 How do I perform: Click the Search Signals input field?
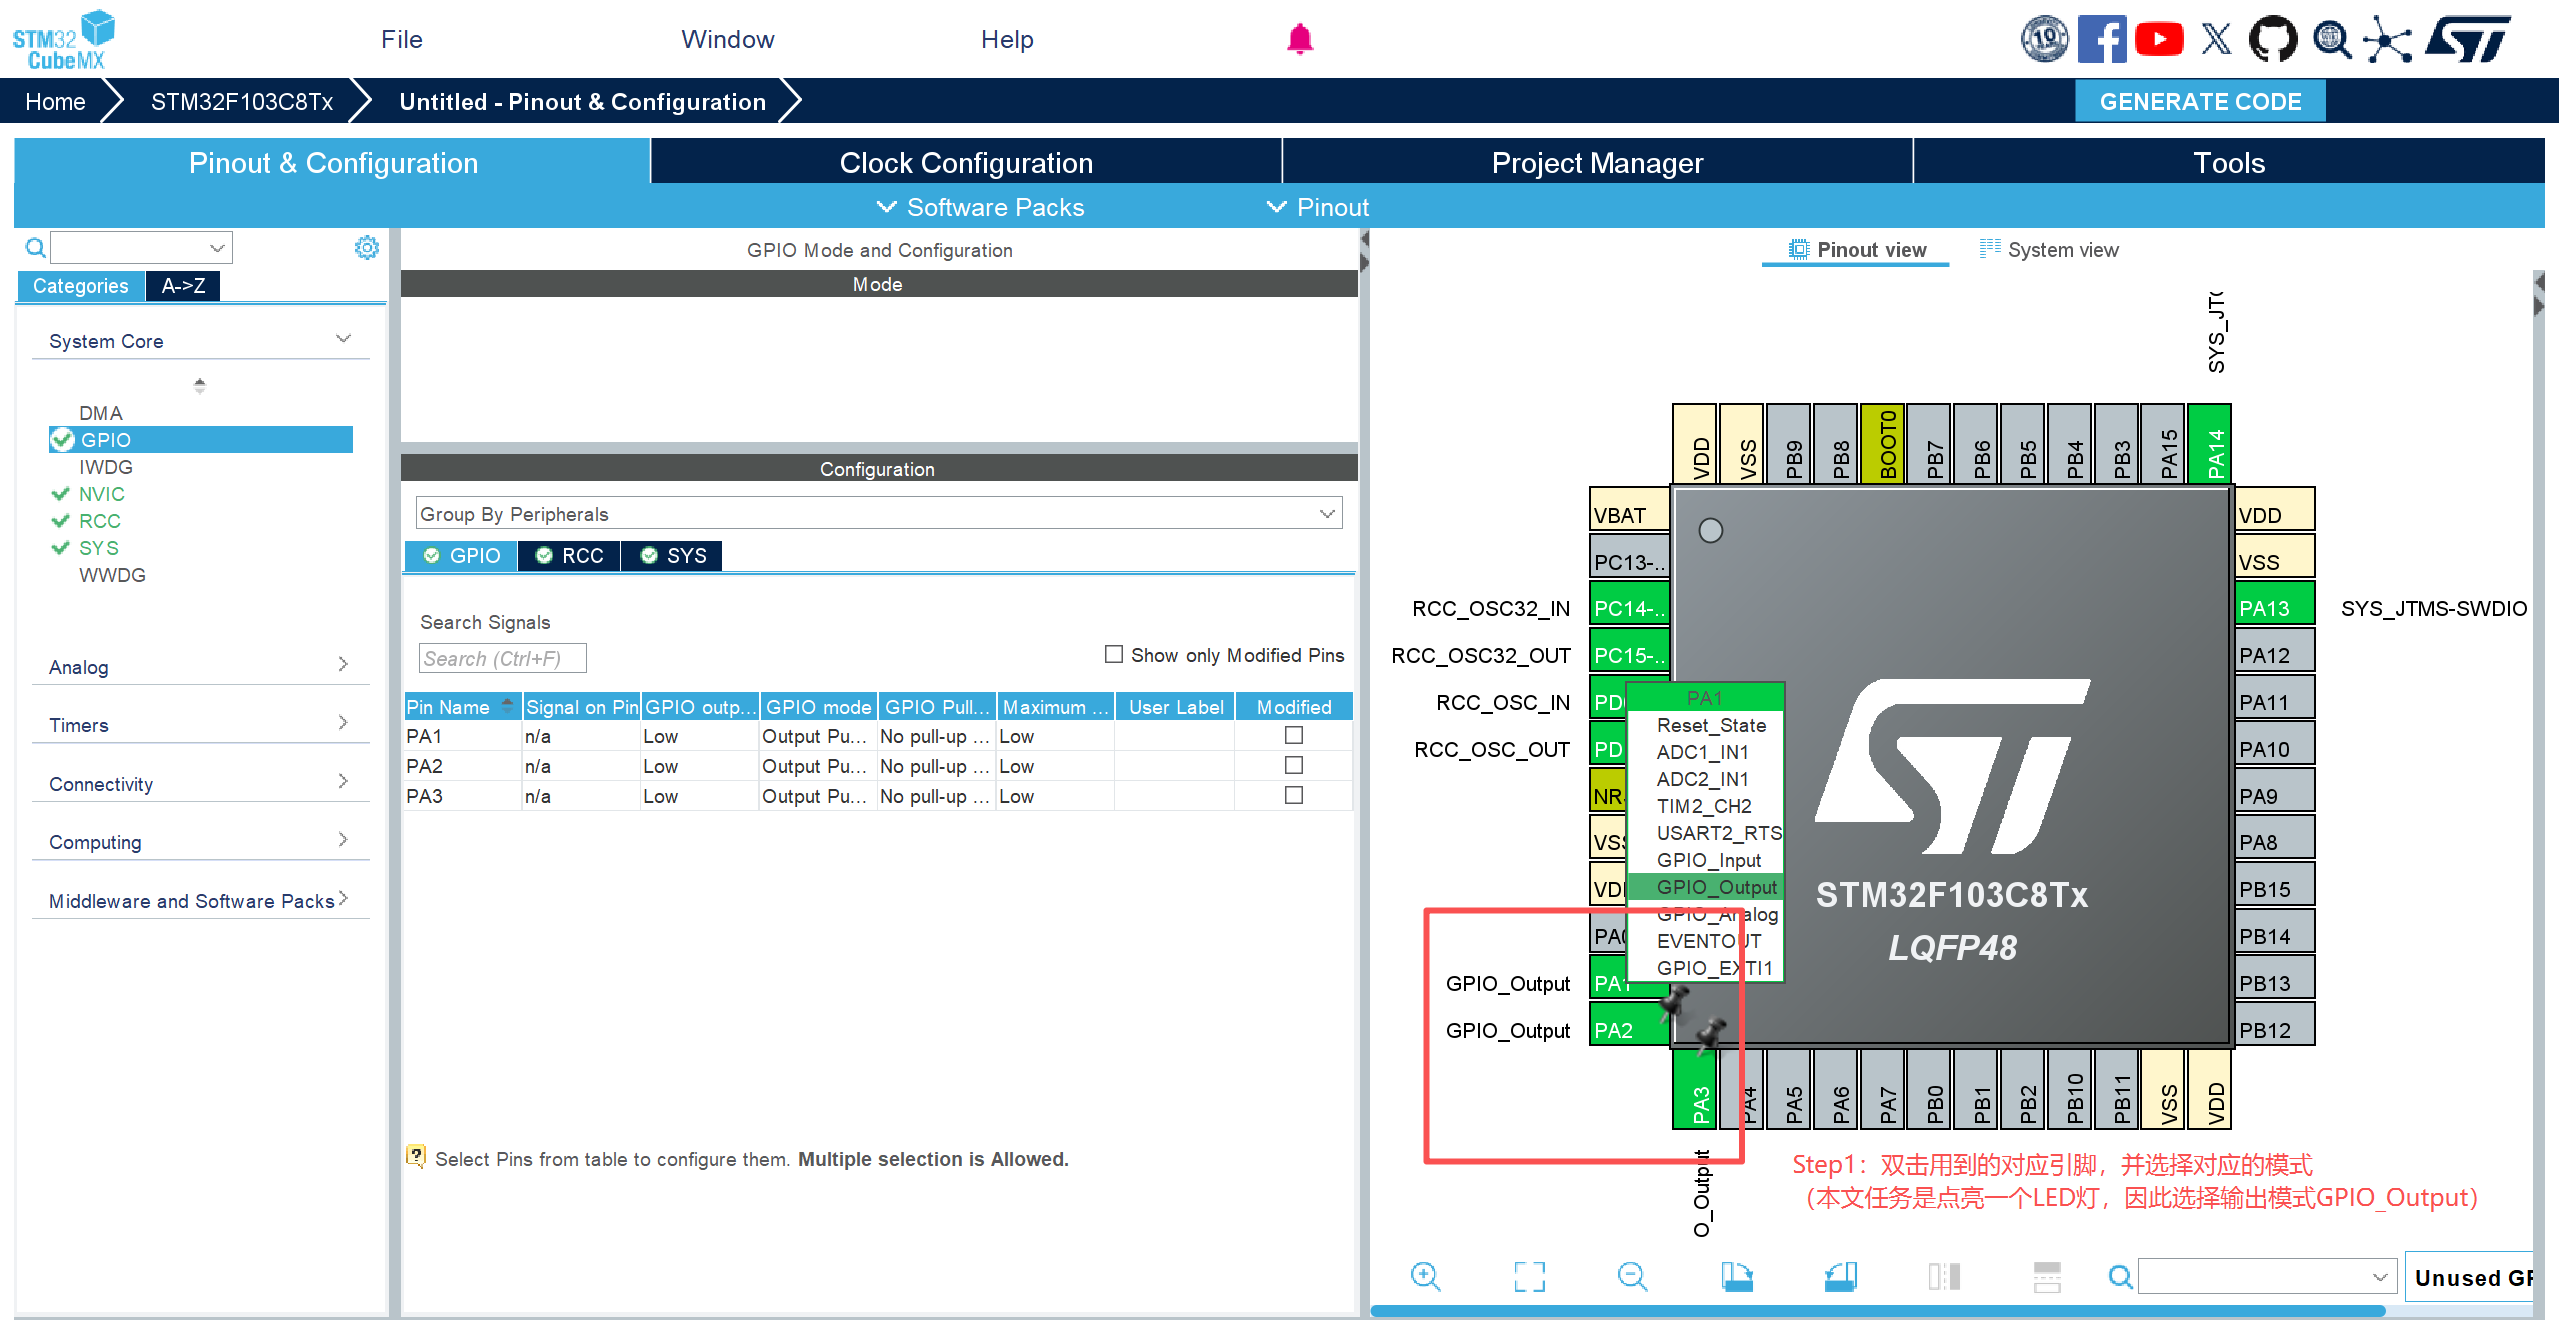(x=502, y=658)
